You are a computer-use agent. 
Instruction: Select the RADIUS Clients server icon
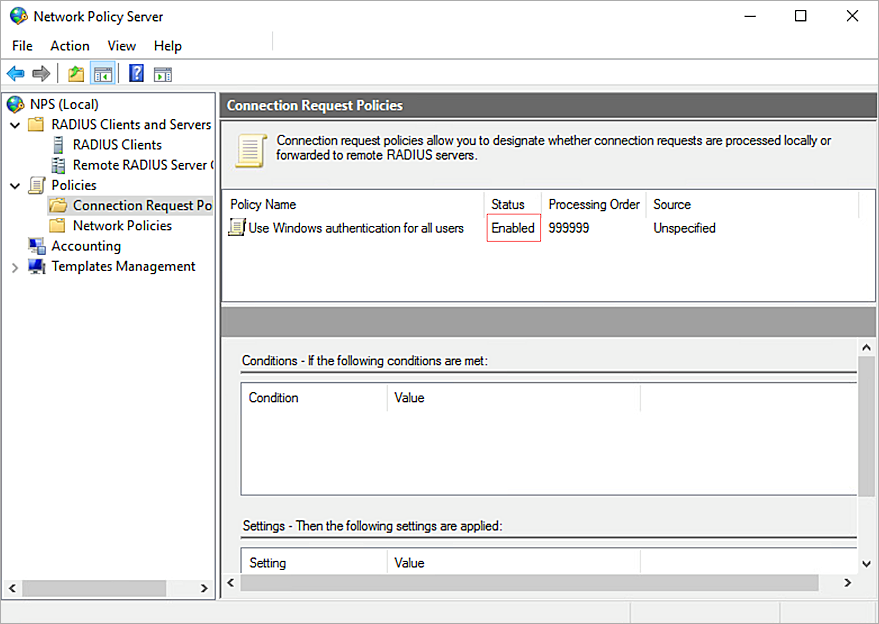(x=57, y=144)
